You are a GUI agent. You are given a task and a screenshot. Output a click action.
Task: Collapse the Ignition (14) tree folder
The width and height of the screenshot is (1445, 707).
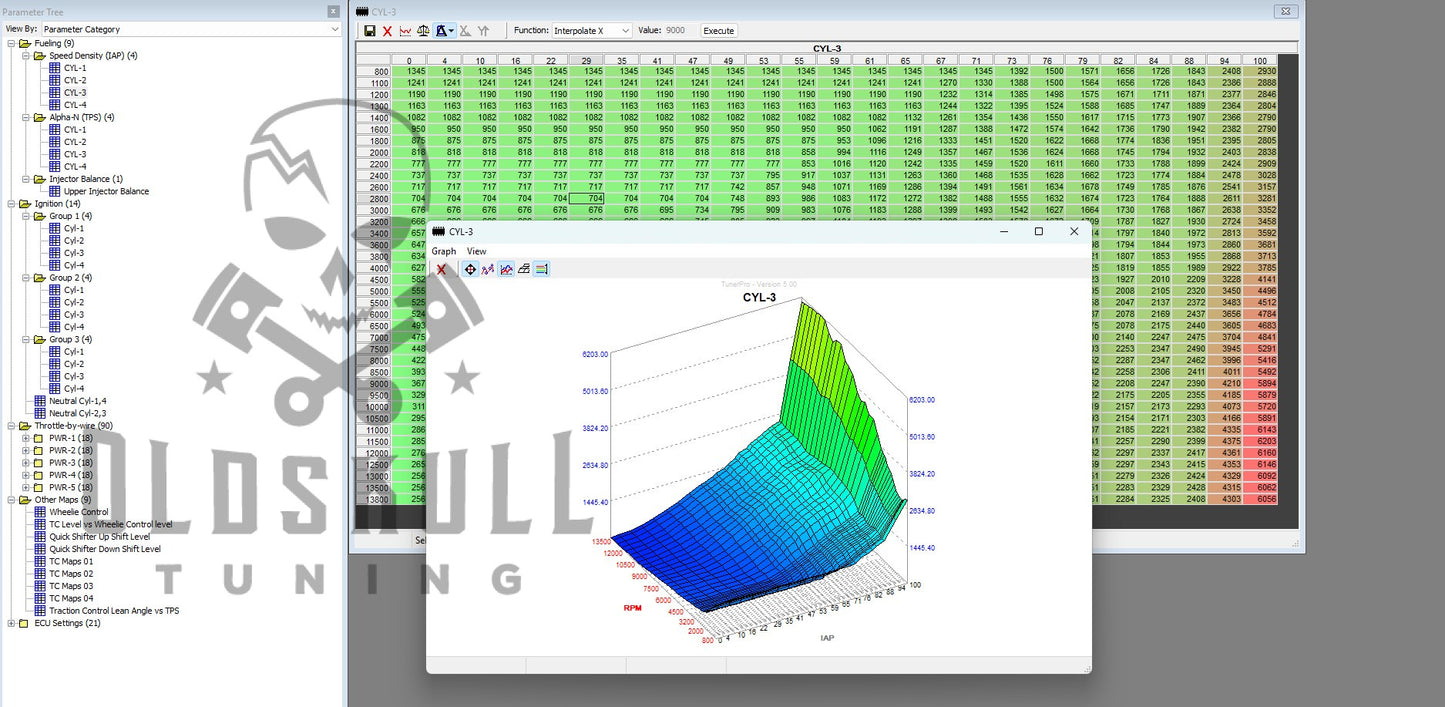11,204
